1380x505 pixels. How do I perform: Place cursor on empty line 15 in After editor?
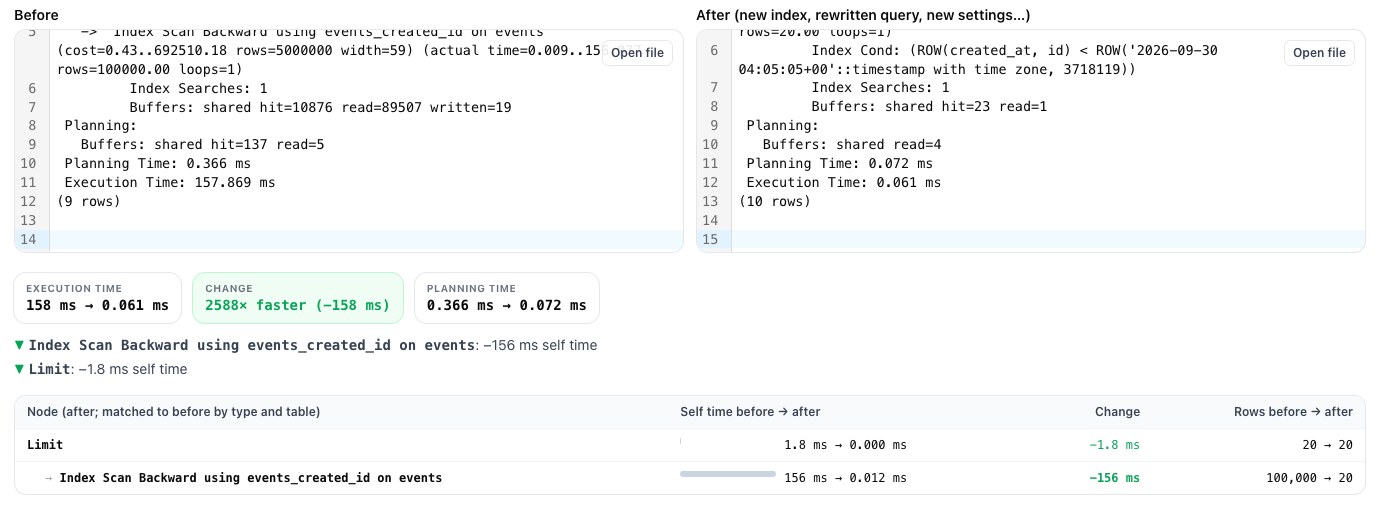[x=1048, y=239]
